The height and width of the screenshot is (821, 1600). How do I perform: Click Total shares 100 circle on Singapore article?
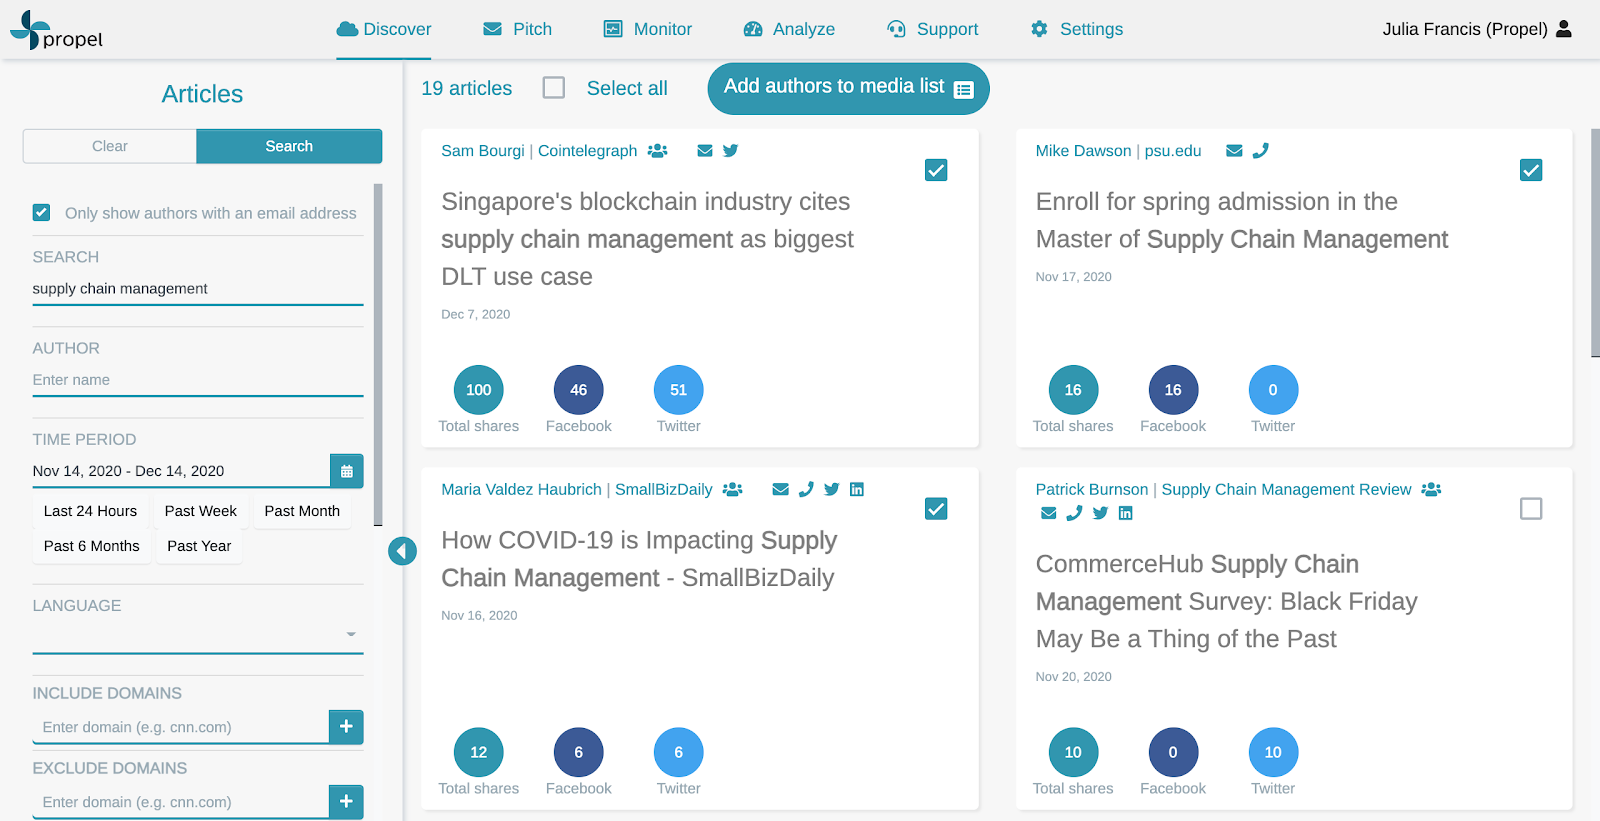point(479,390)
